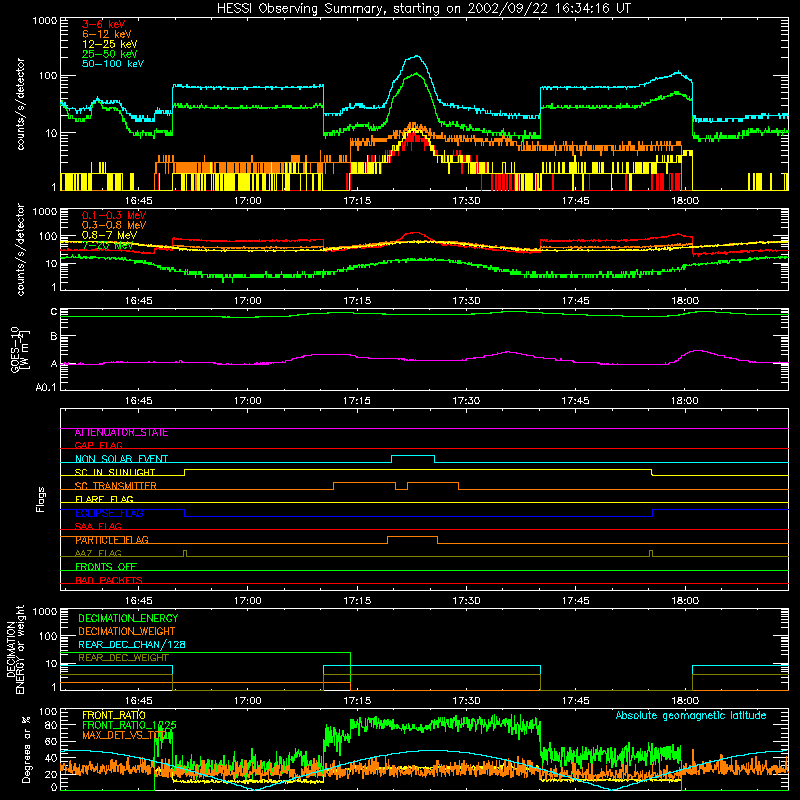
Task: Select the 6-12 keV legend label
Action: point(107,34)
